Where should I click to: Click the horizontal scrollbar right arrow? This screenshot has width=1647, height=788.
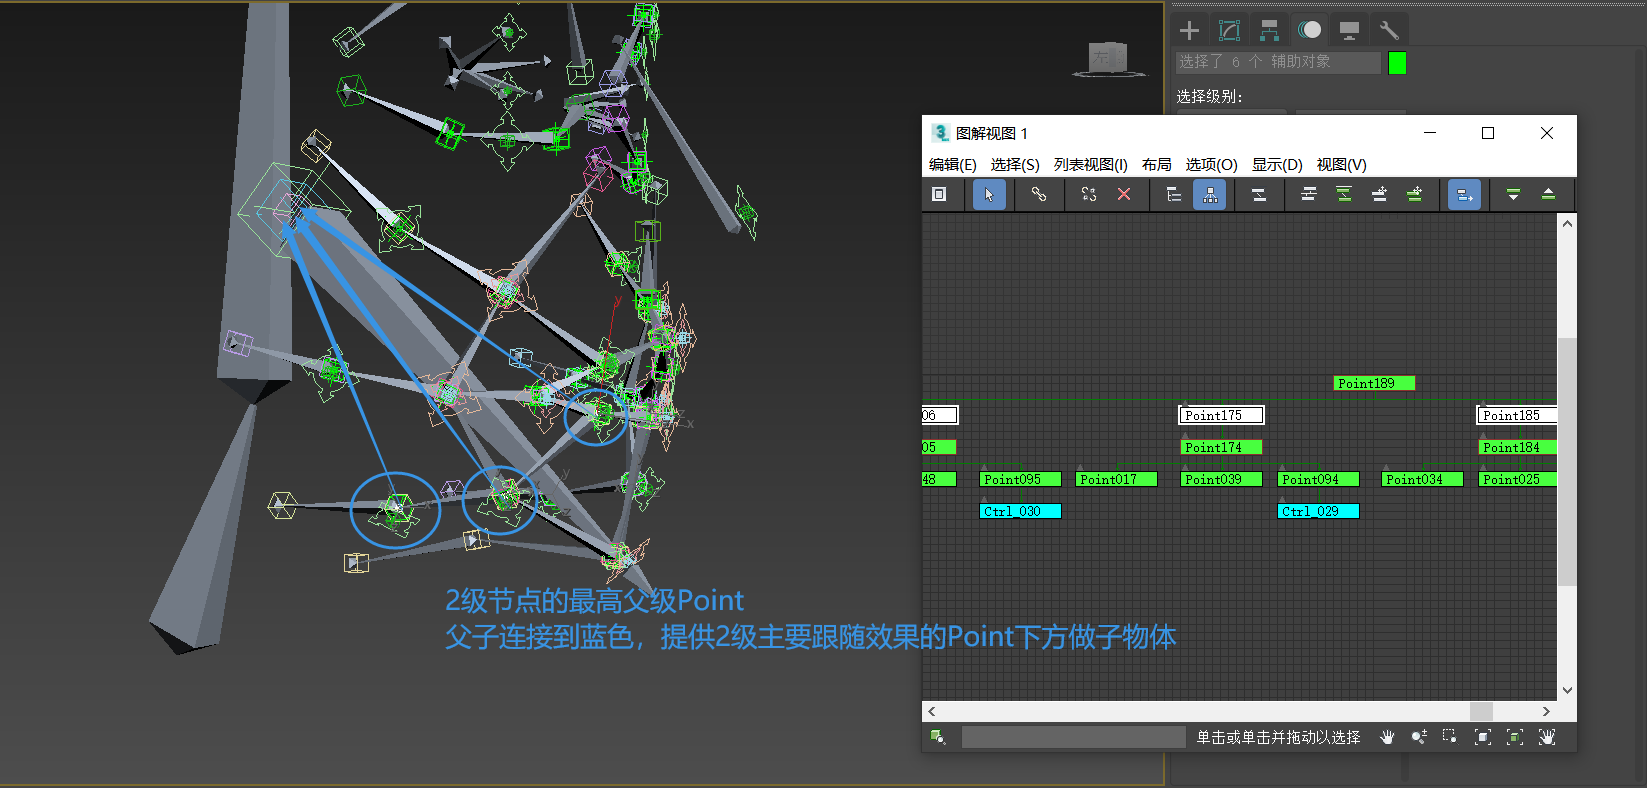pos(1546,711)
